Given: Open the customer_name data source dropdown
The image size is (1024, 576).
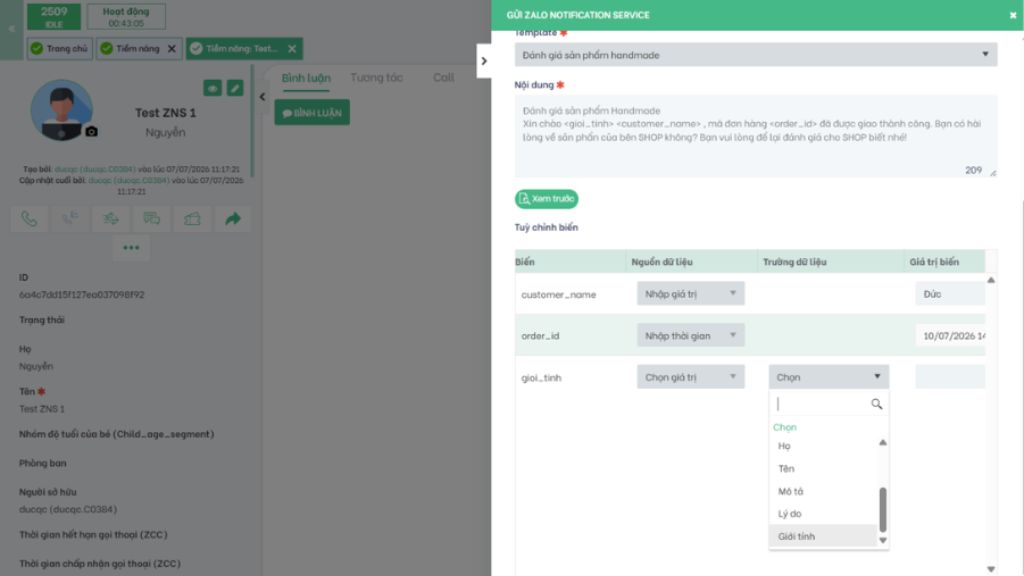Looking at the screenshot, I should click(690, 294).
